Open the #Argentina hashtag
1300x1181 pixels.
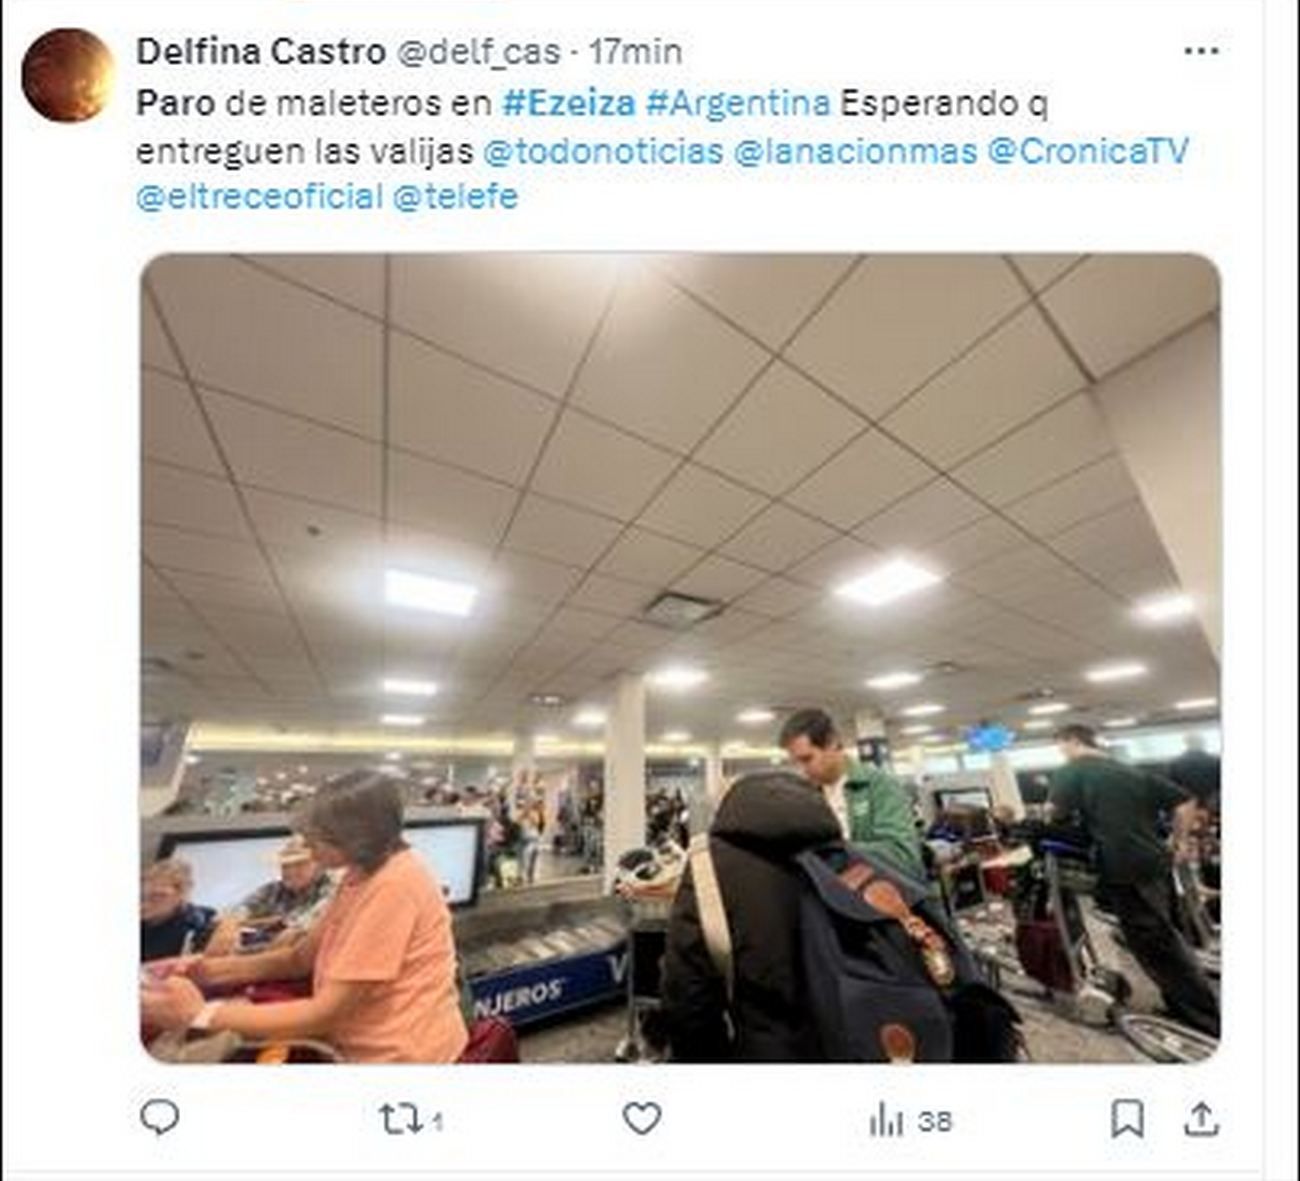tap(738, 102)
